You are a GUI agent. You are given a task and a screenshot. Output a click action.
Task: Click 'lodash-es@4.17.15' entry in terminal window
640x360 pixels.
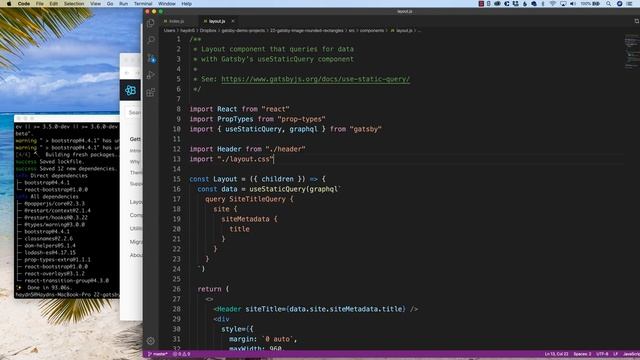[x=50, y=253]
